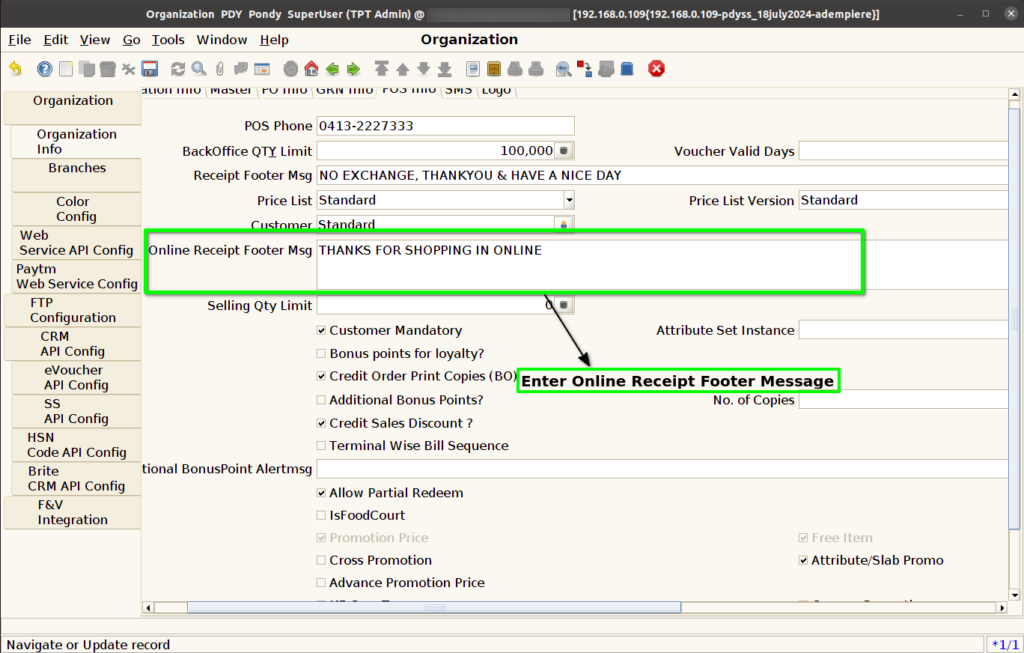Open the Edit menu
This screenshot has height=653, width=1024.
pos(56,40)
